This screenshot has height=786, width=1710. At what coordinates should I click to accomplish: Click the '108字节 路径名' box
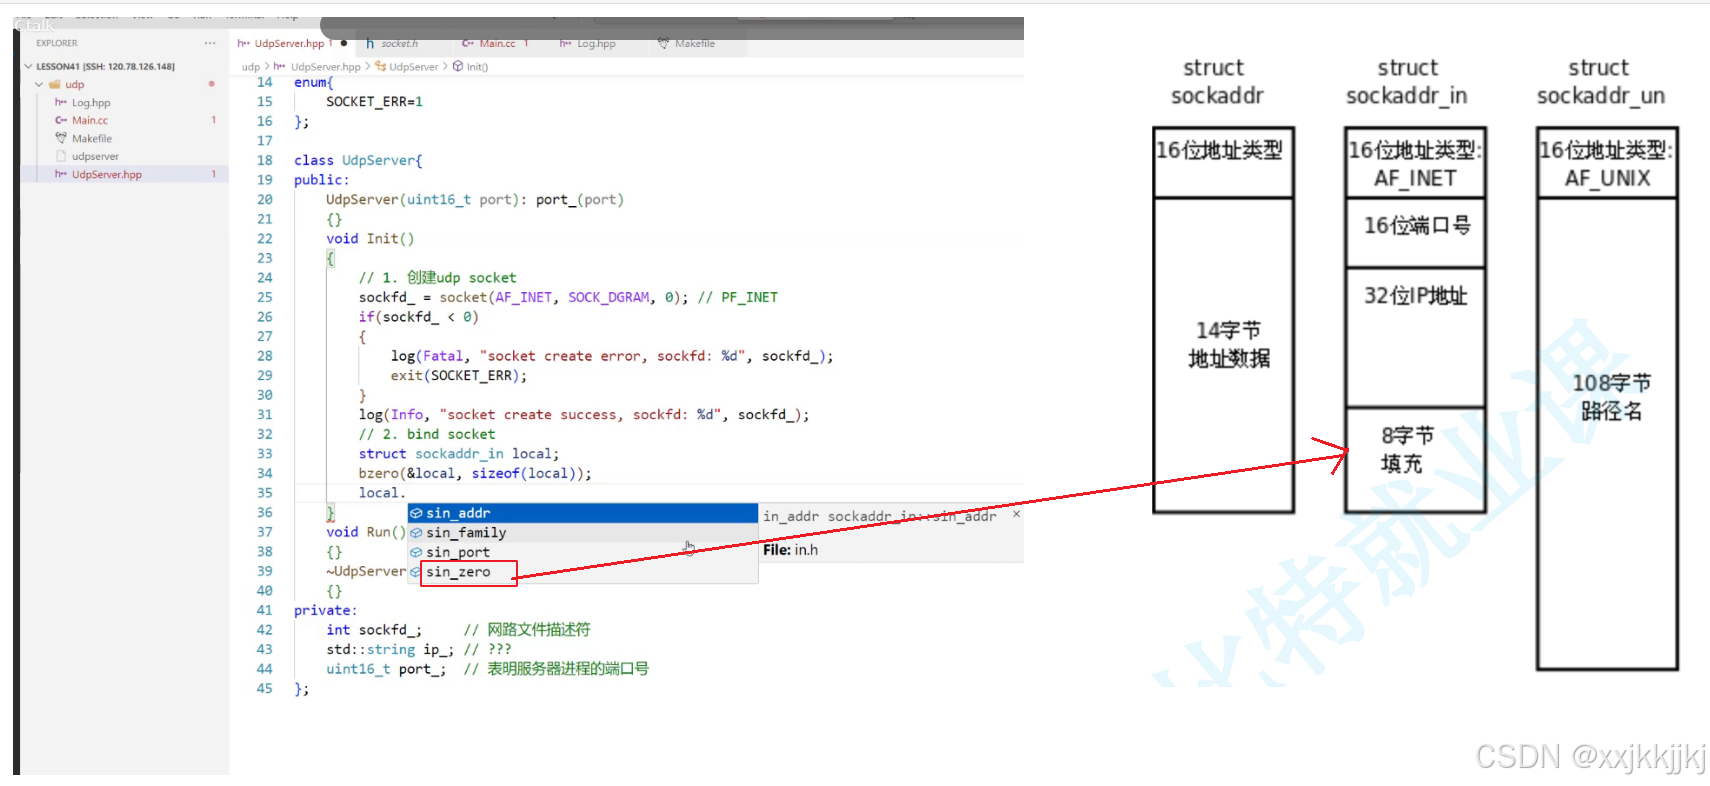click(x=1607, y=433)
